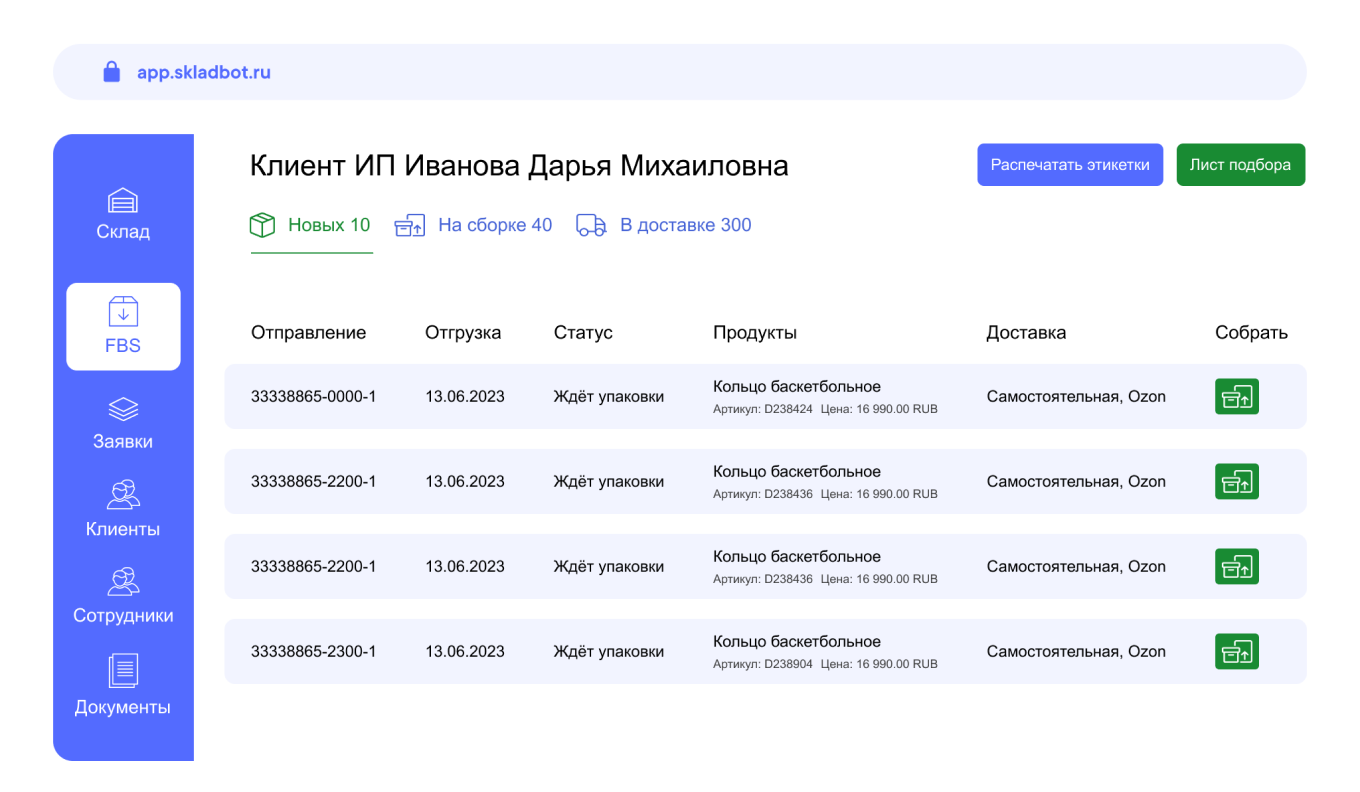The height and width of the screenshot is (792, 1360).
Task: Click the Собрать column header
Action: (x=1251, y=331)
